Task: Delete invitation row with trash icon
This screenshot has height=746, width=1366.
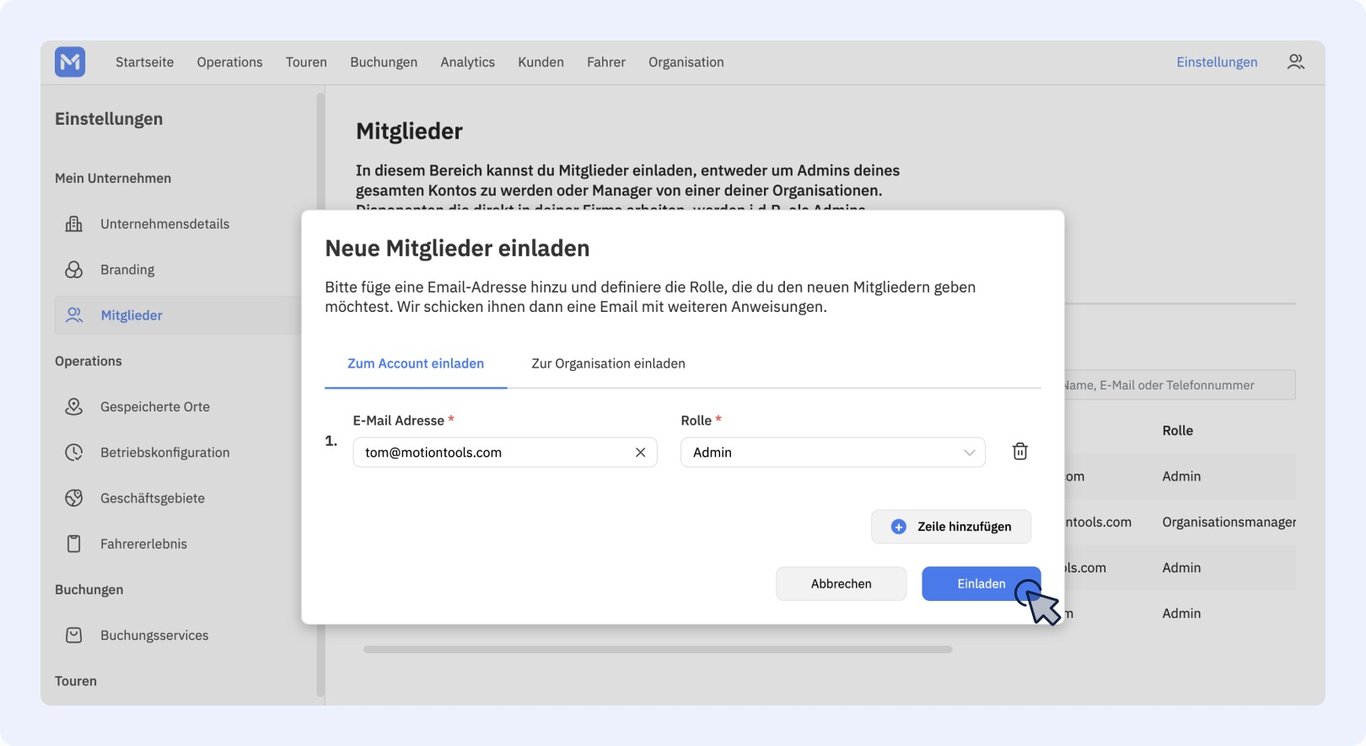Action: pyautogui.click(x=1020, y=451)
